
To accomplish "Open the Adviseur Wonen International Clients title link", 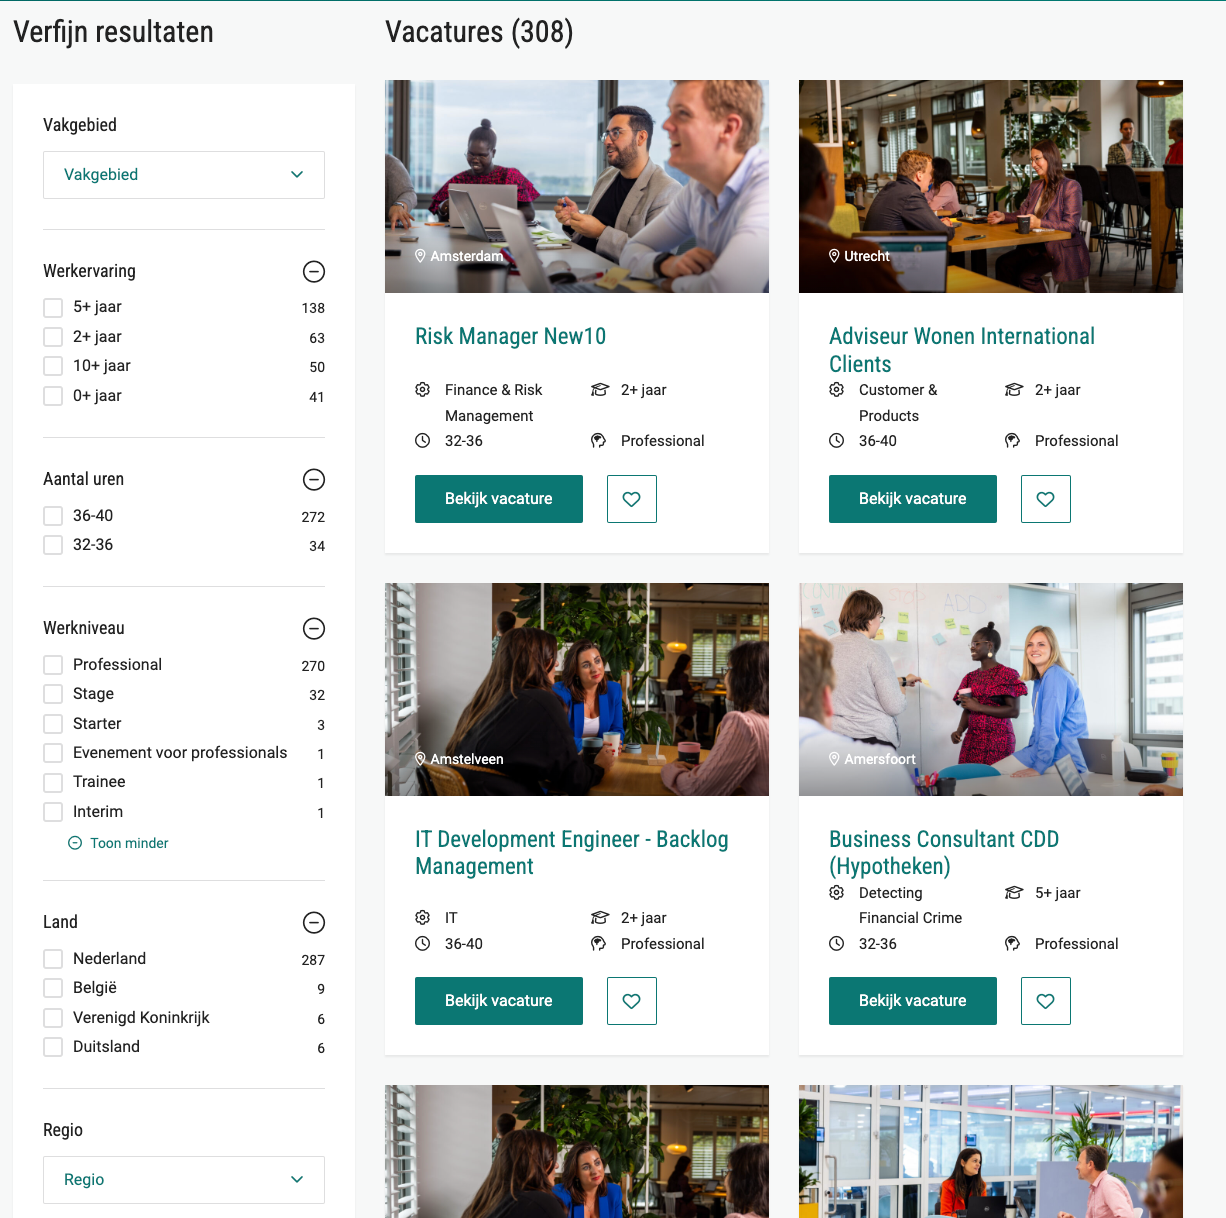I will pos(962,350).
